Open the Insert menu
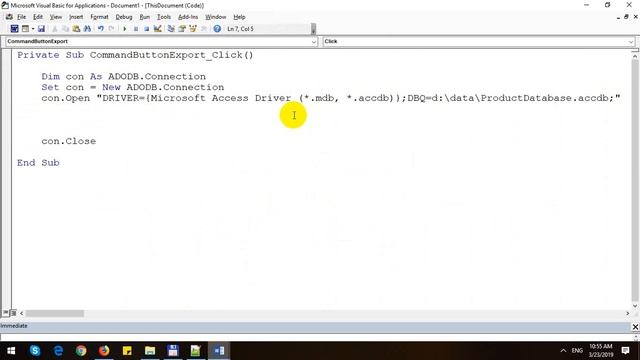640x360 pixels. pyautogui.click(x=76, y=17)
